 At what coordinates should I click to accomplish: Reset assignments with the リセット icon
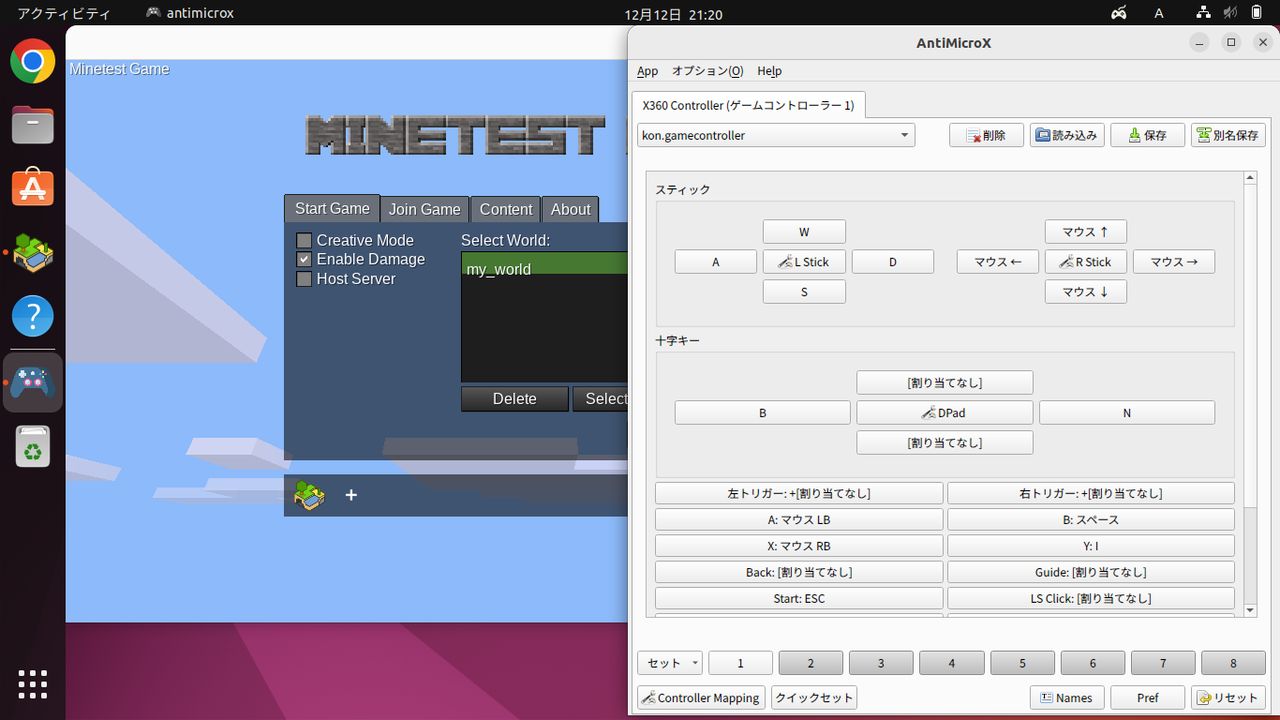(1228, 697)
